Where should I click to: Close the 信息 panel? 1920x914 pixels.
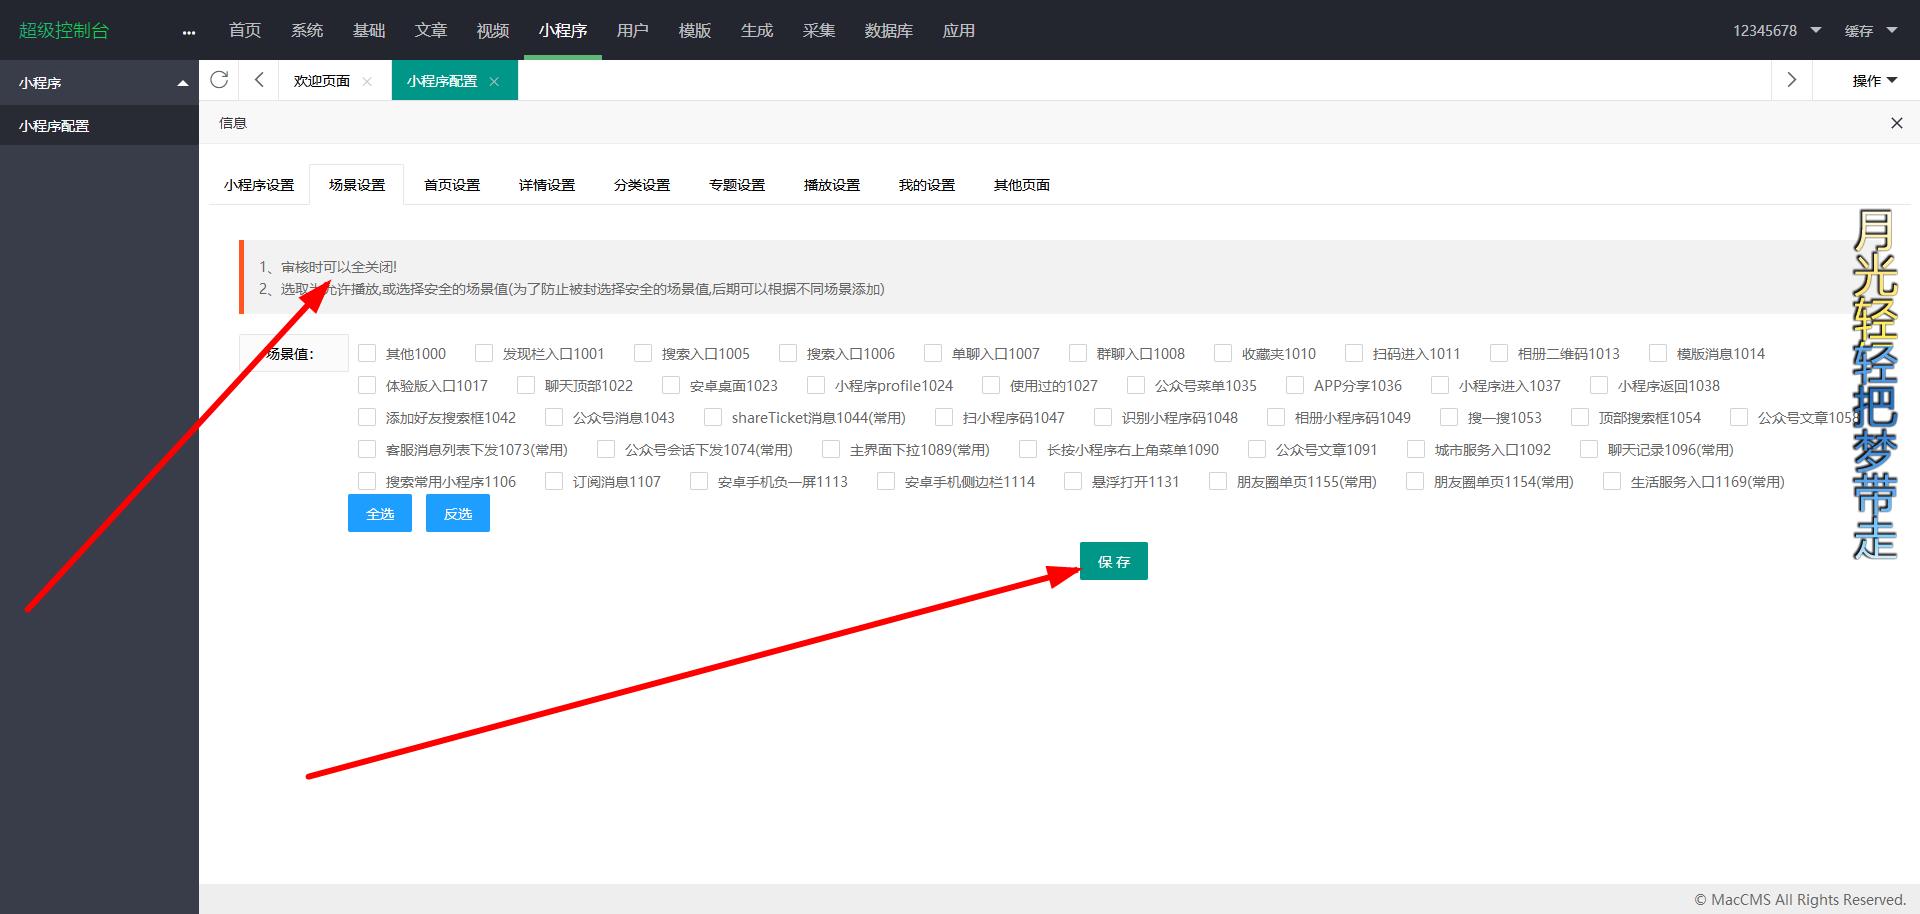[1896, 123]
